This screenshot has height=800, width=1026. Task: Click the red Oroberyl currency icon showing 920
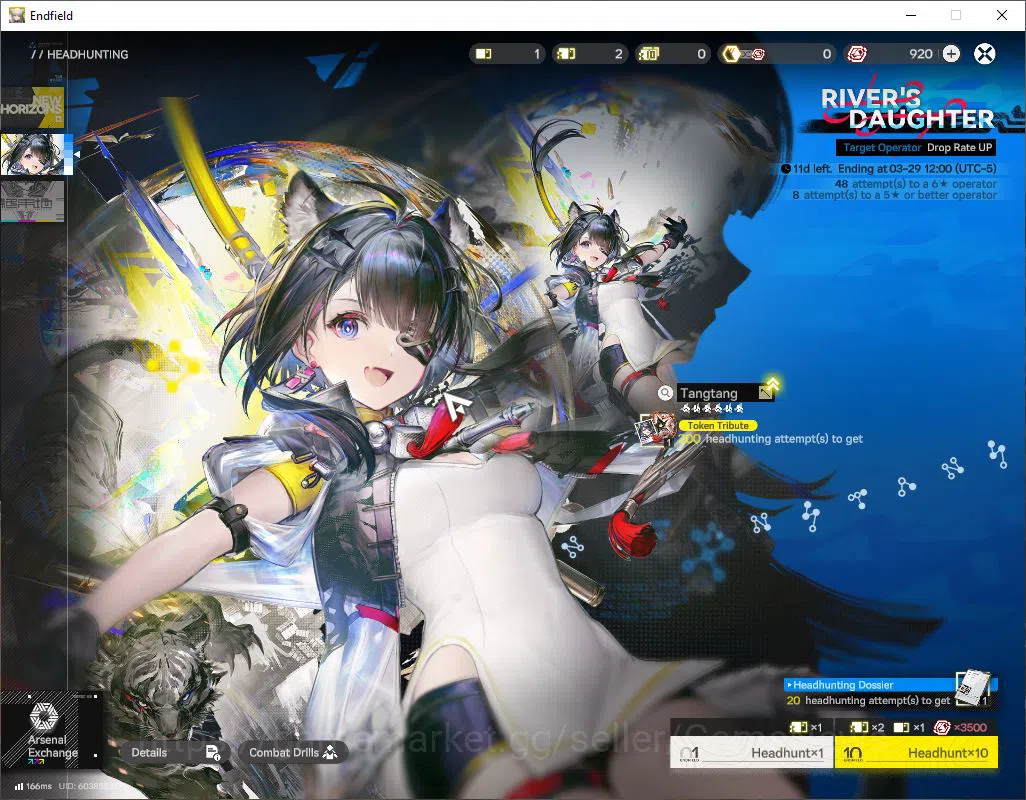(x=857, y=54)
